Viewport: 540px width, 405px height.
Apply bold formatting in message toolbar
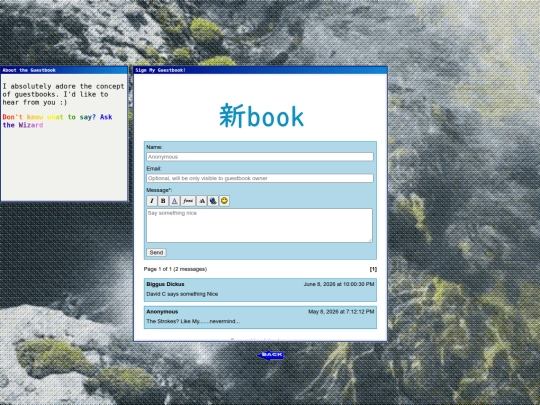coord(163,201)
